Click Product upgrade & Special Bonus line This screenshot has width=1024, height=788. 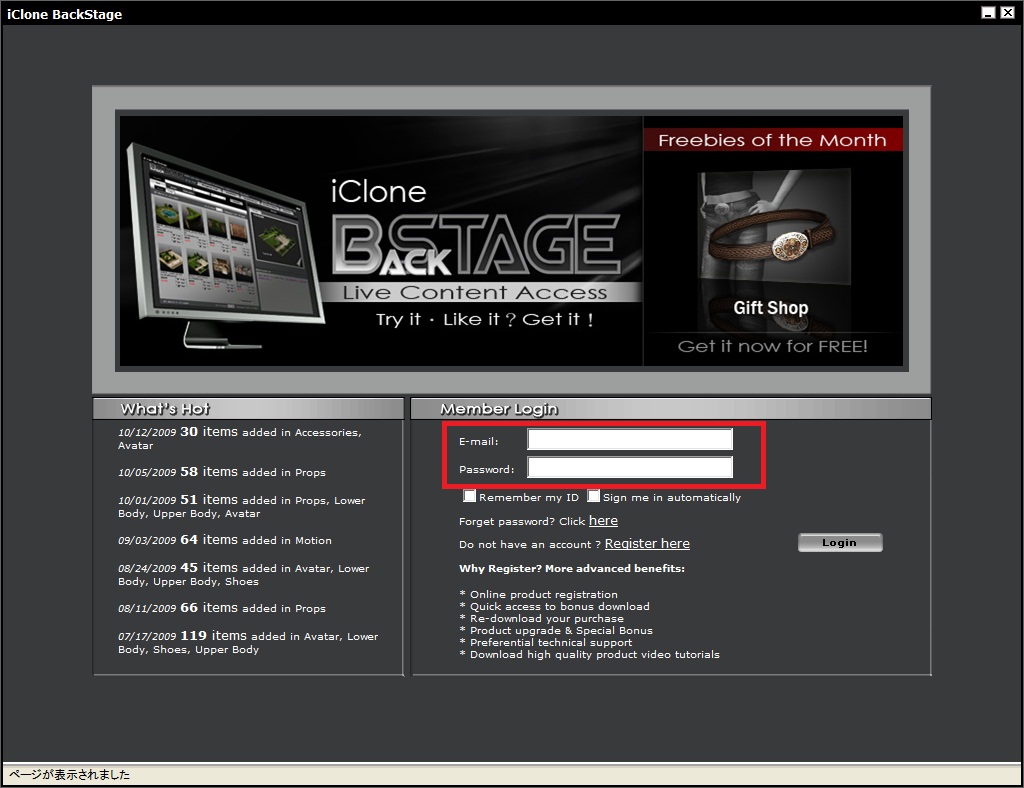556,631
